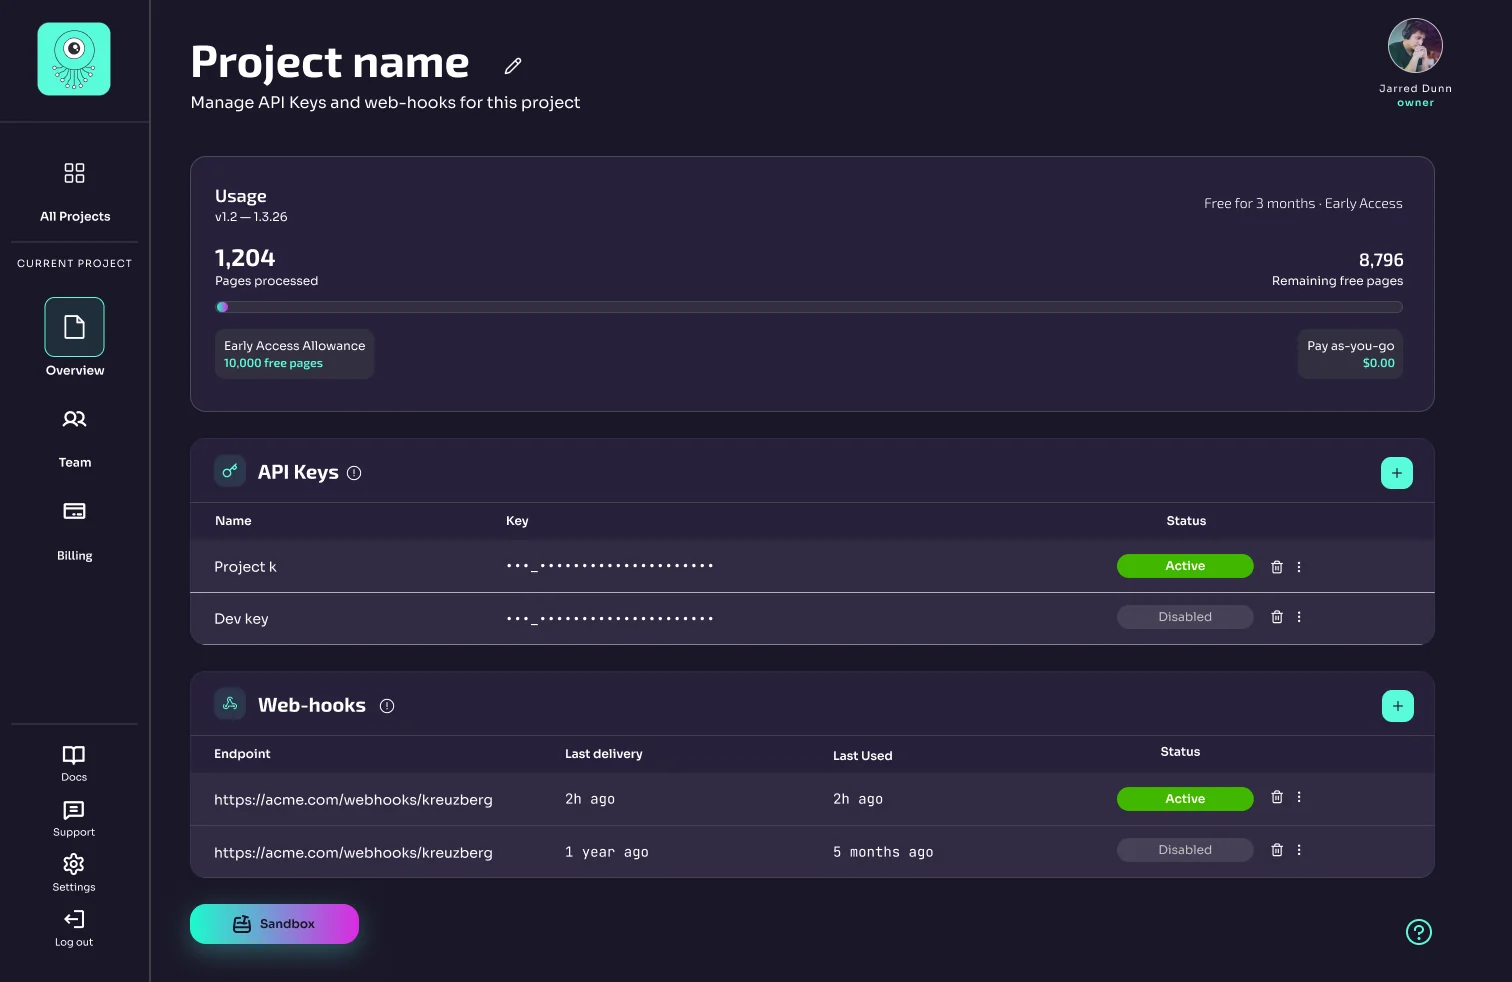Open options for web-hook delivered 2h ago
The image size is (1512, 982).
coord(1299,797)
